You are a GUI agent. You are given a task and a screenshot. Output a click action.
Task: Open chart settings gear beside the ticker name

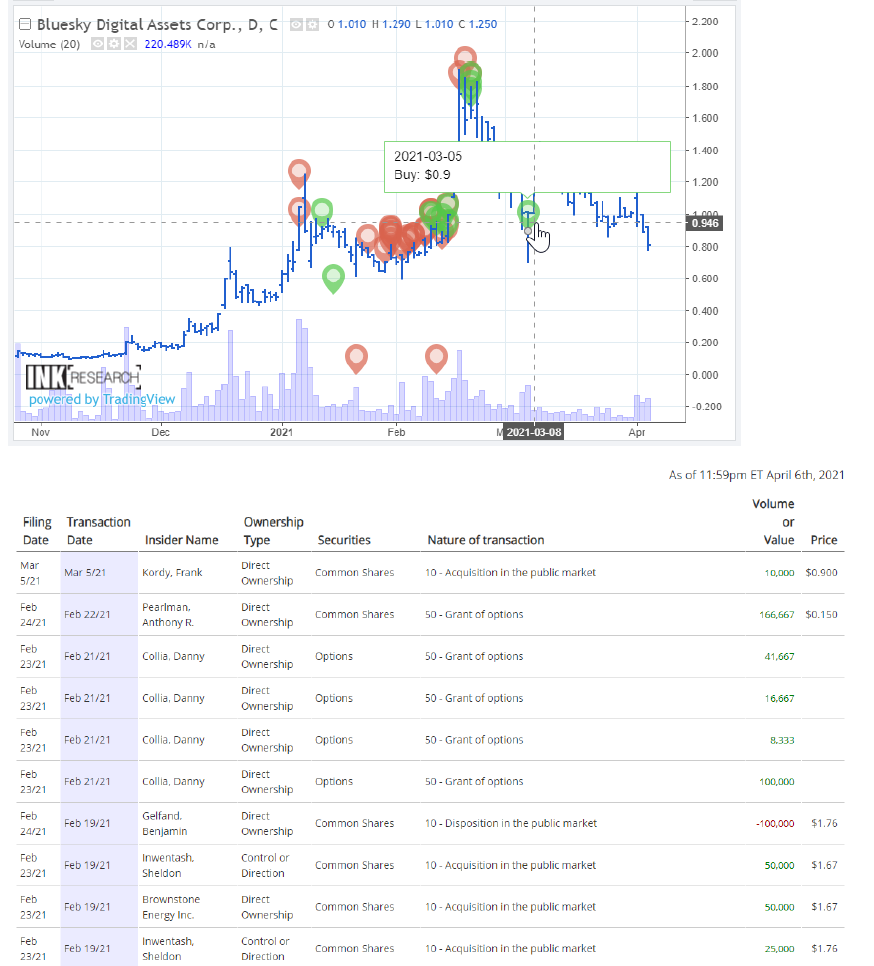310,24
